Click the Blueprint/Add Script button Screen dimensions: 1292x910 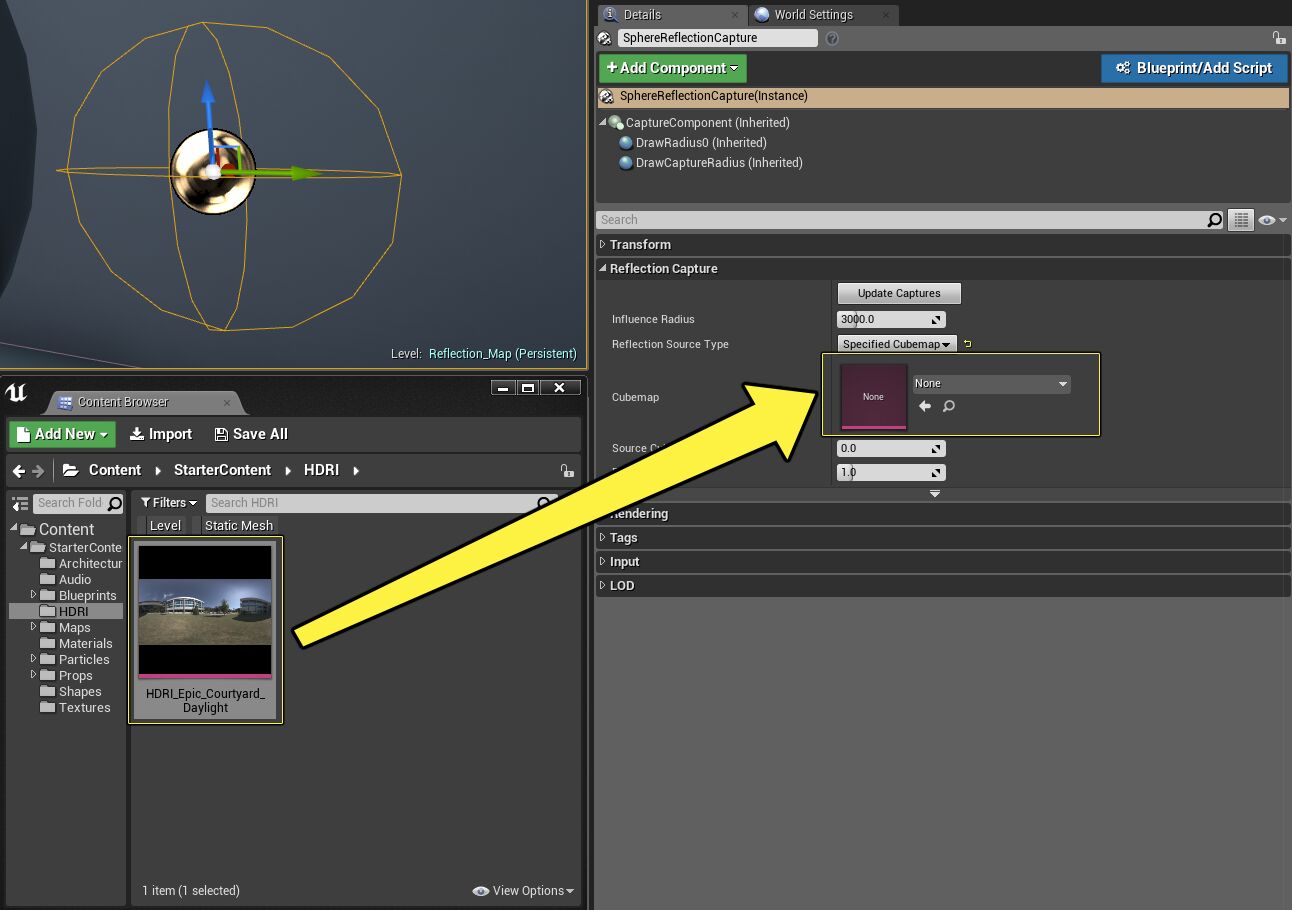click(x=1193, y=68)
